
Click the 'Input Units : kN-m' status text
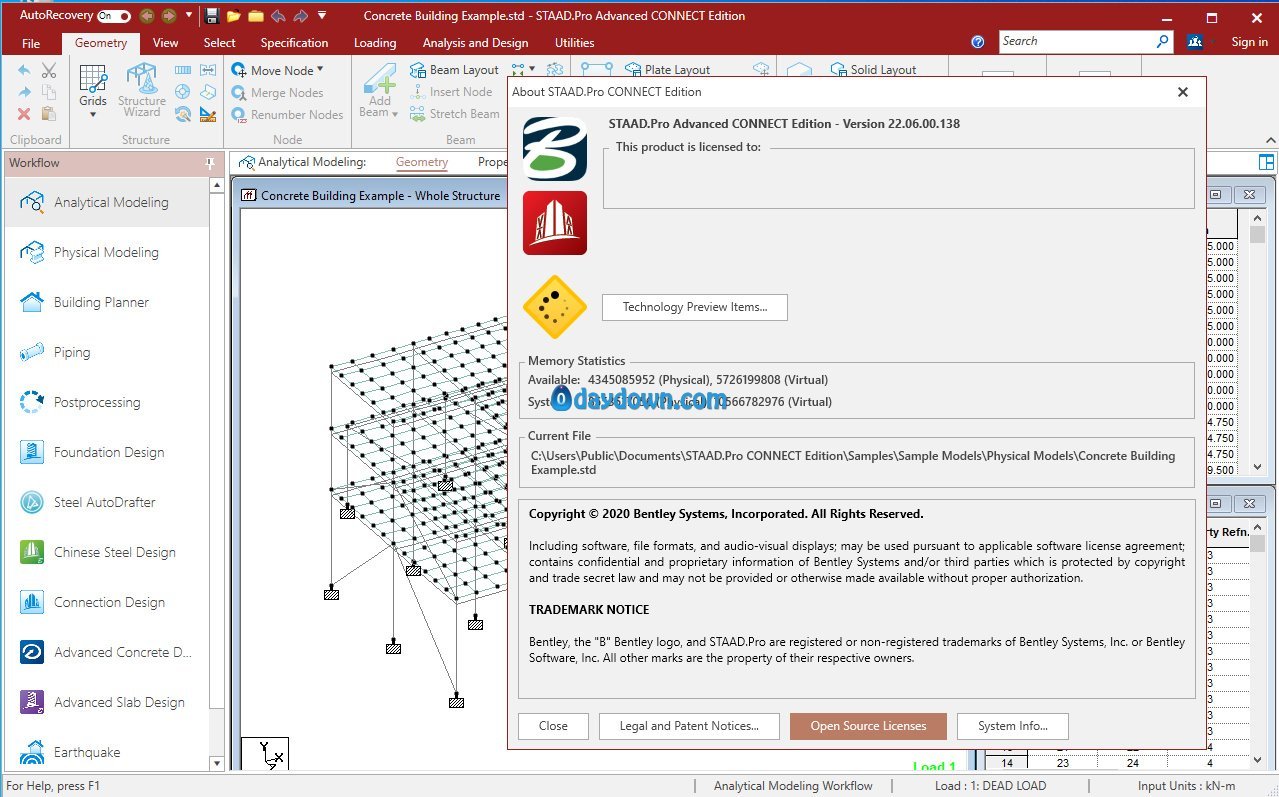click(1186, 786)
